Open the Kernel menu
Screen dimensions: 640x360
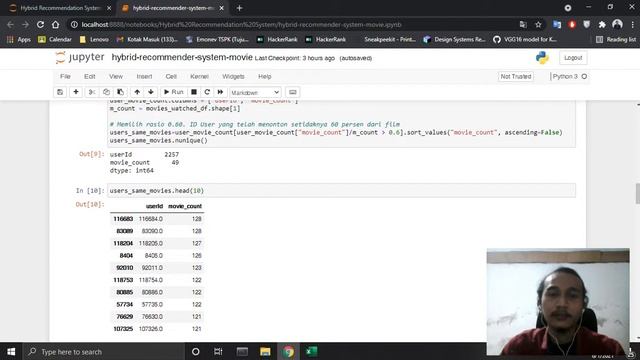pyautogui.click(x=199, y=76)
